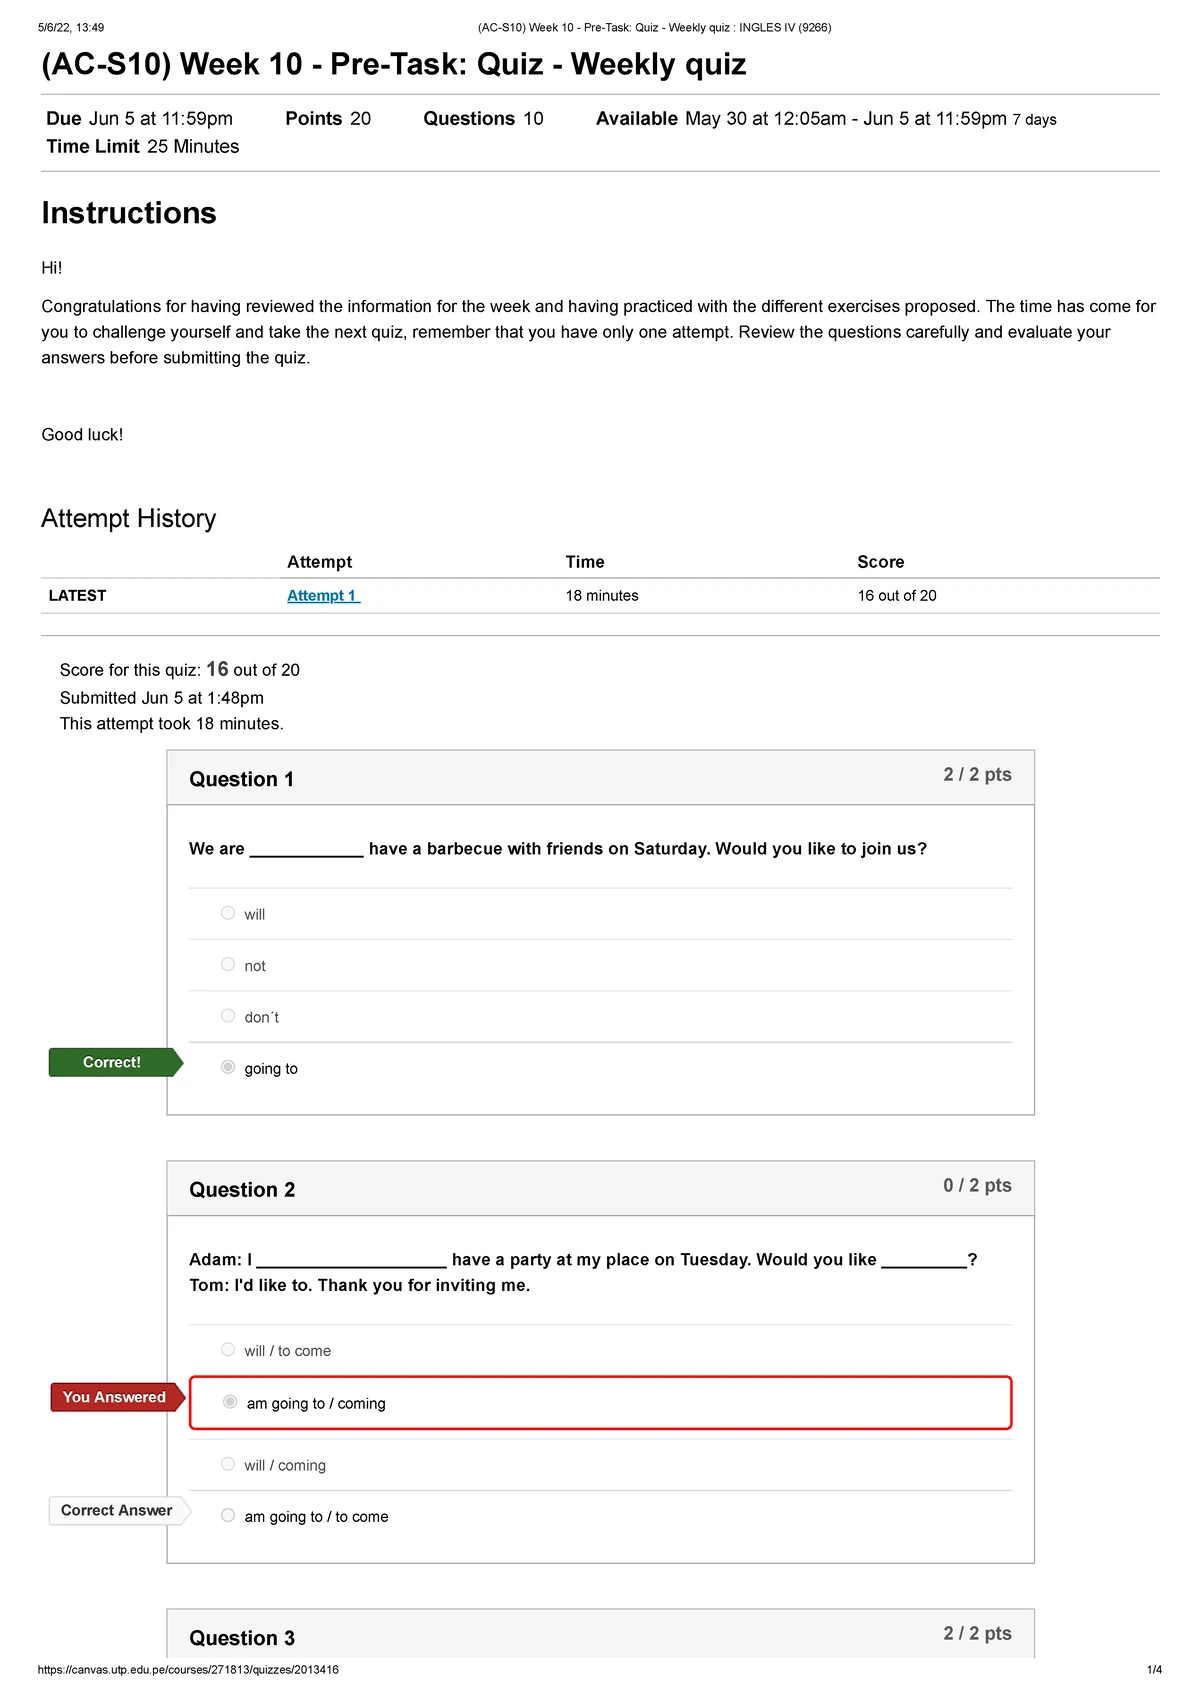The height and width of the screenshot is (1698, 1200).
Task: Click the Question 3 header
Action: coord(242,1638)
